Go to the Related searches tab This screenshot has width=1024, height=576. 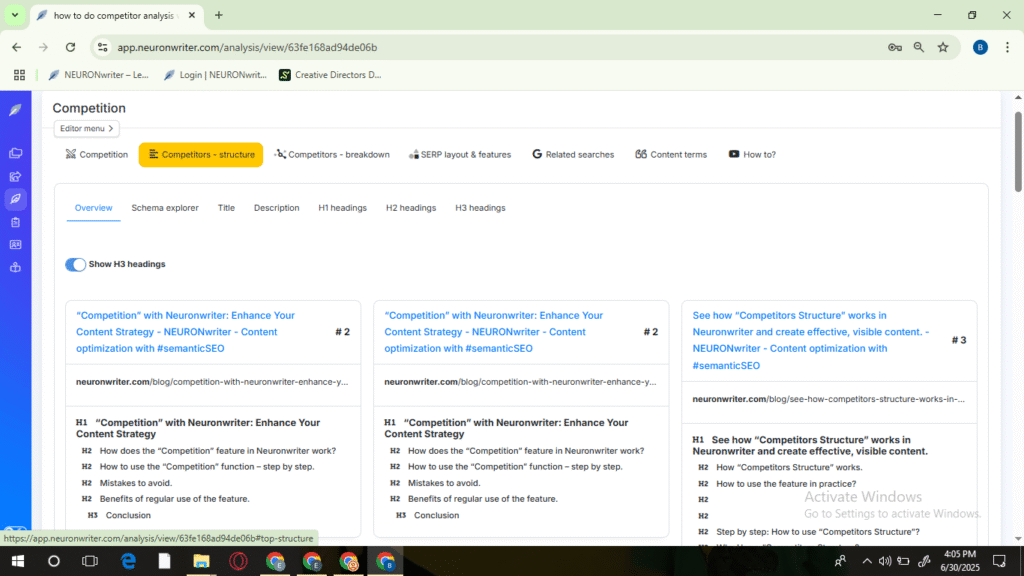coord(573,155)
